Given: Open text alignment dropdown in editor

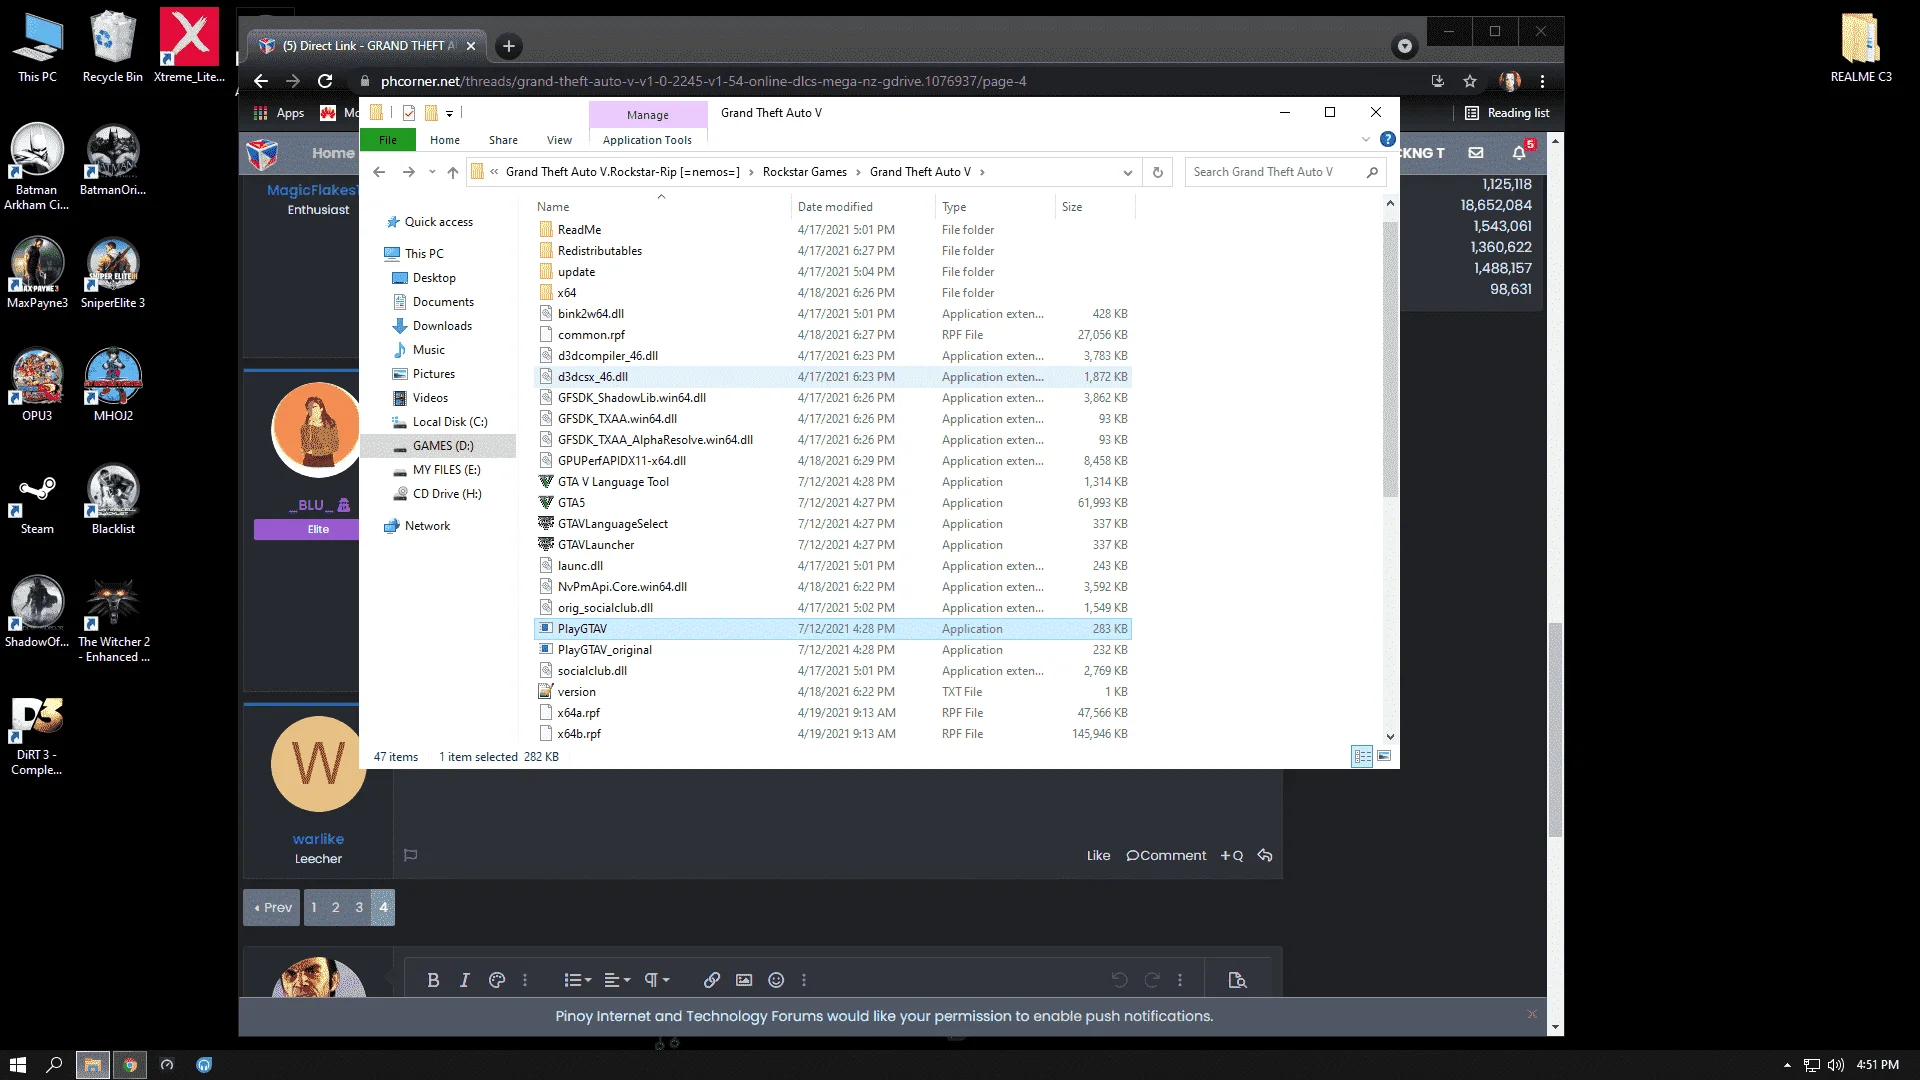Looking at the screenshot, I should coord(617,980).
